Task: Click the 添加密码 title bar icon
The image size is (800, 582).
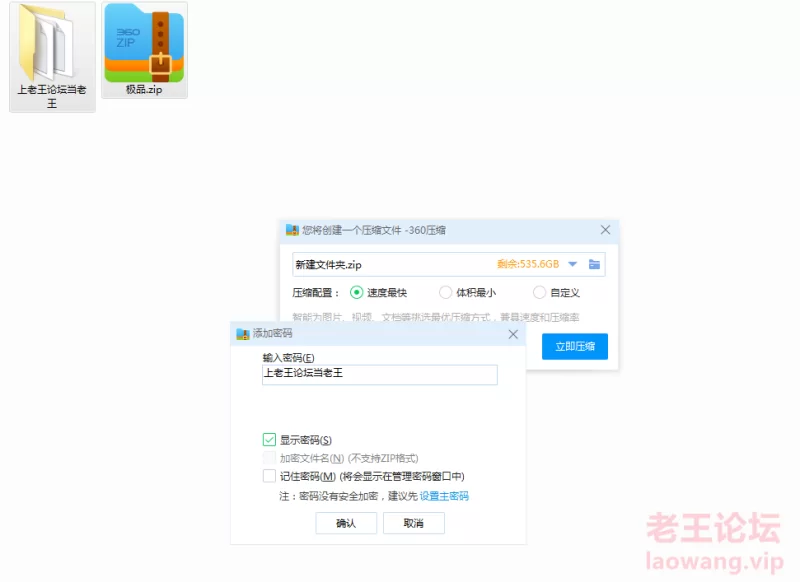Action: coord(243,334)
